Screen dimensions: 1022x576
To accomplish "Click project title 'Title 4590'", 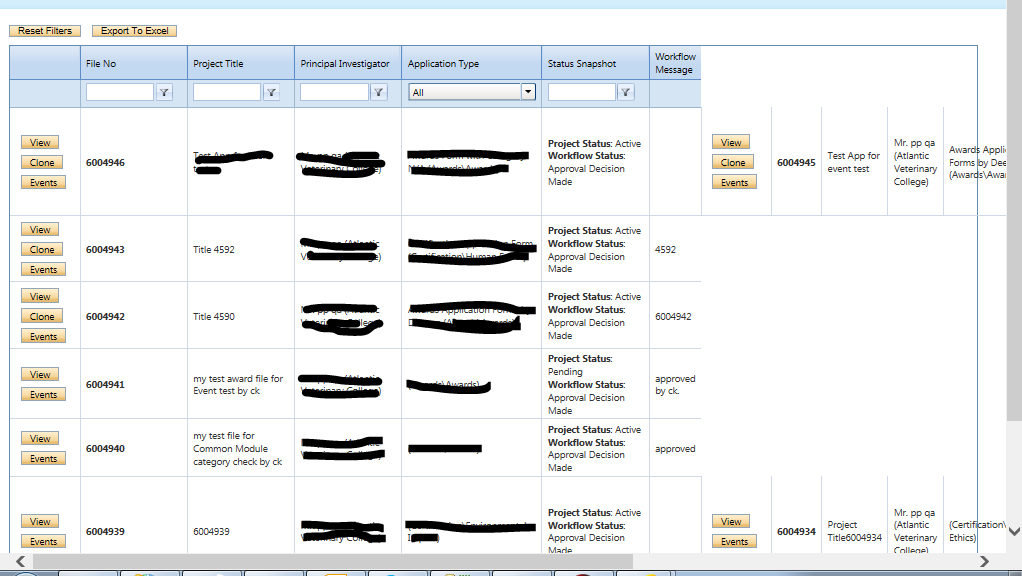I will coord(214,317).
